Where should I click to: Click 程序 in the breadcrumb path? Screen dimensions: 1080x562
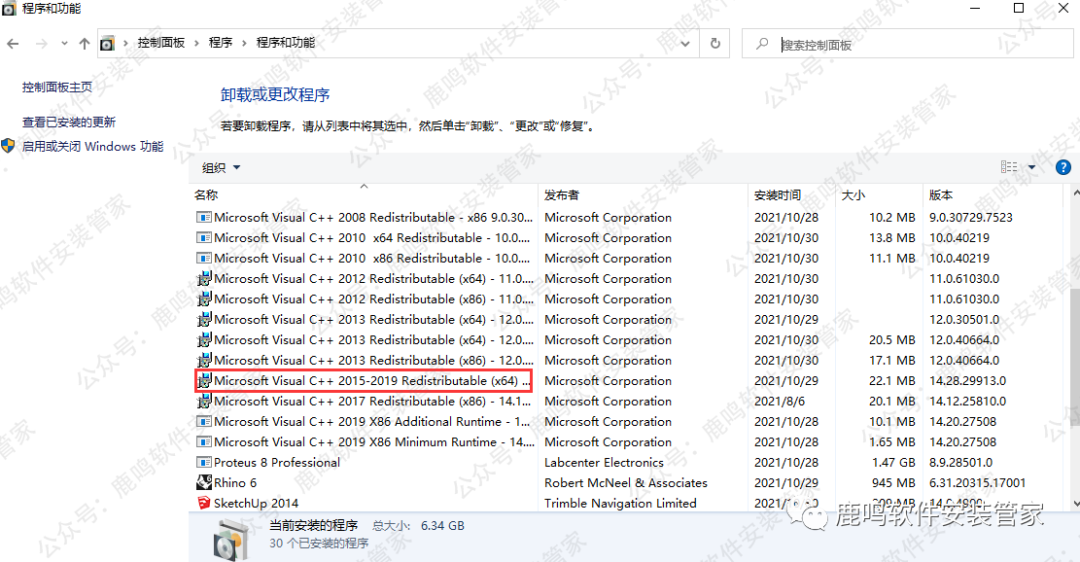pyautogui.click(x=220, y=43)
